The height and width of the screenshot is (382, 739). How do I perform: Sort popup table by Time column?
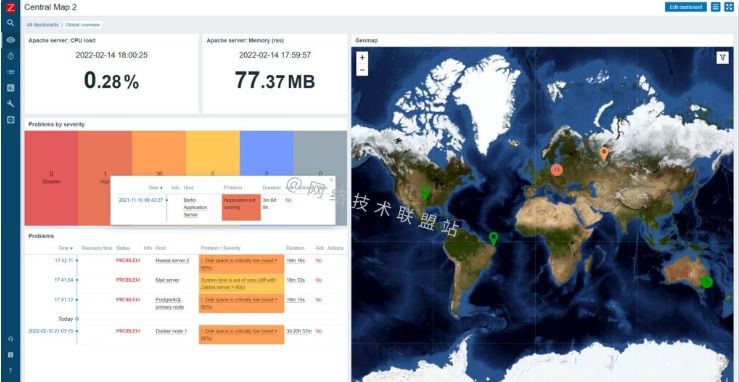coord(156,187)
